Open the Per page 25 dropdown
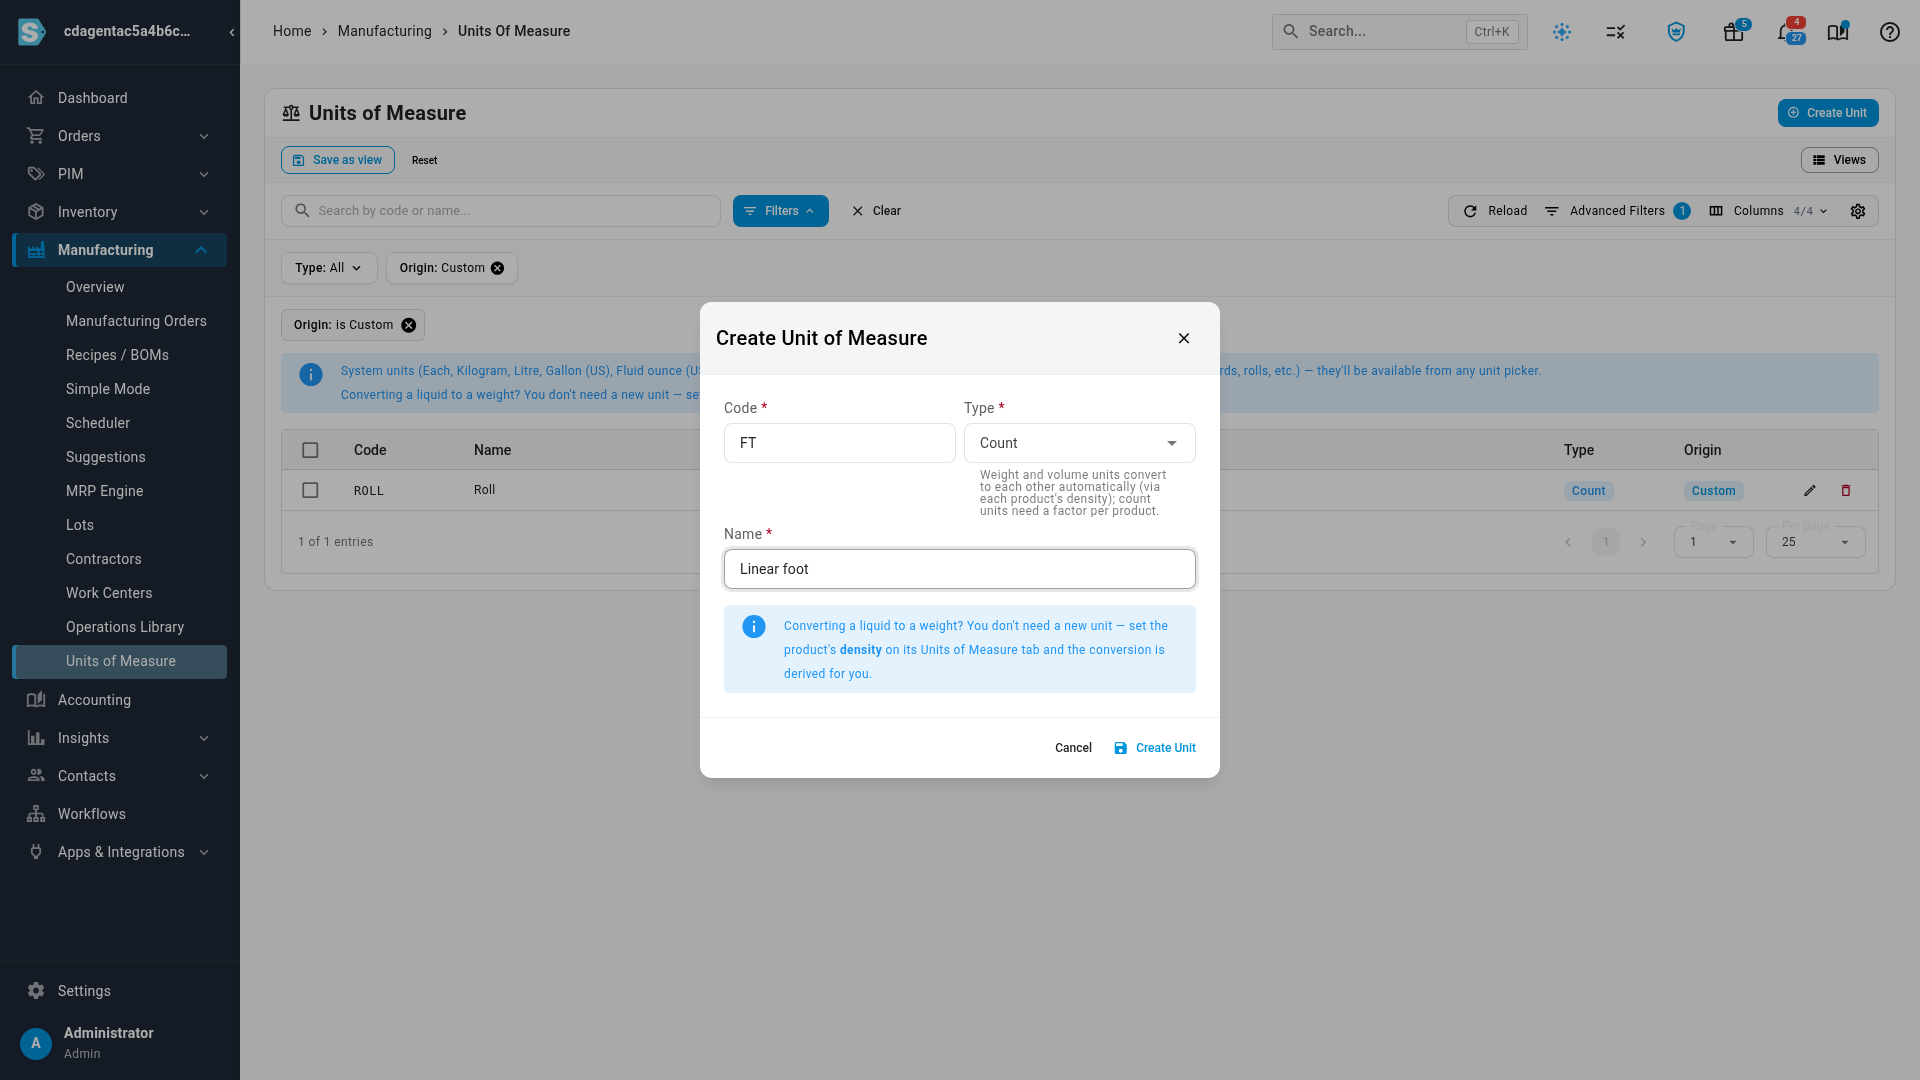 pos(1815,542)
